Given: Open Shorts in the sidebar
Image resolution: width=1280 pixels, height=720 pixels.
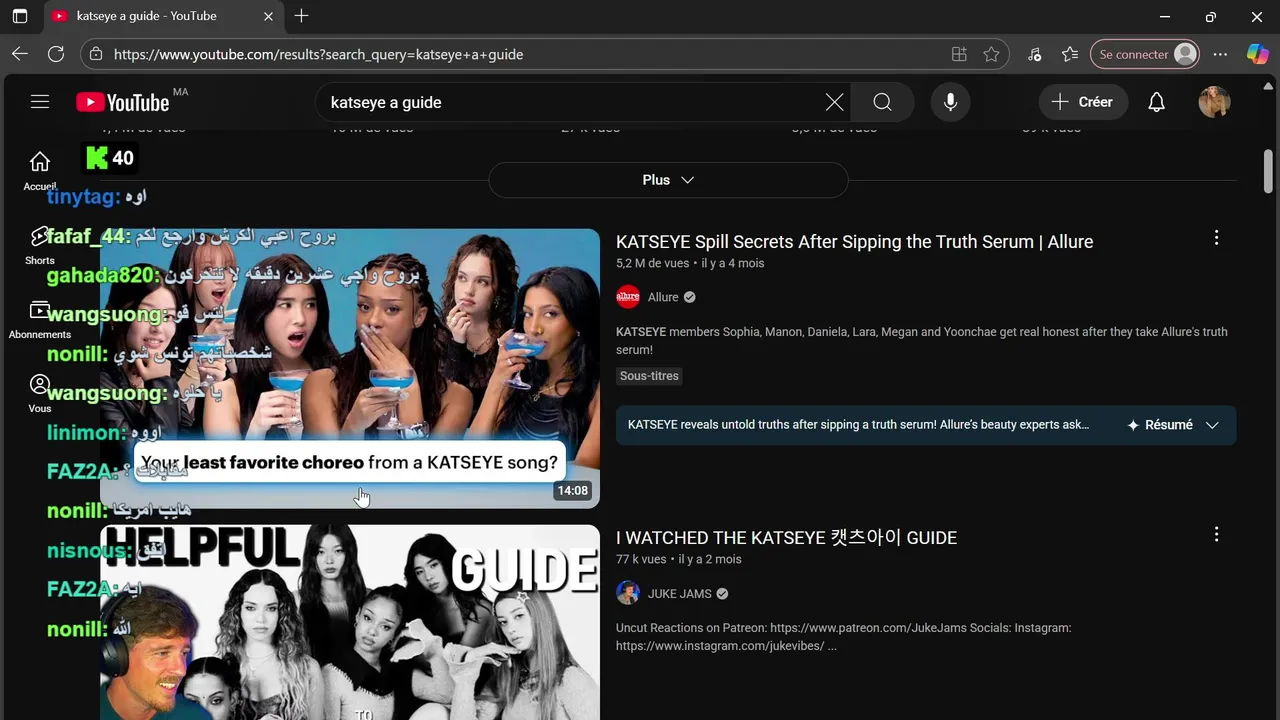Looking at the screenshot, I should coord(40,245).
